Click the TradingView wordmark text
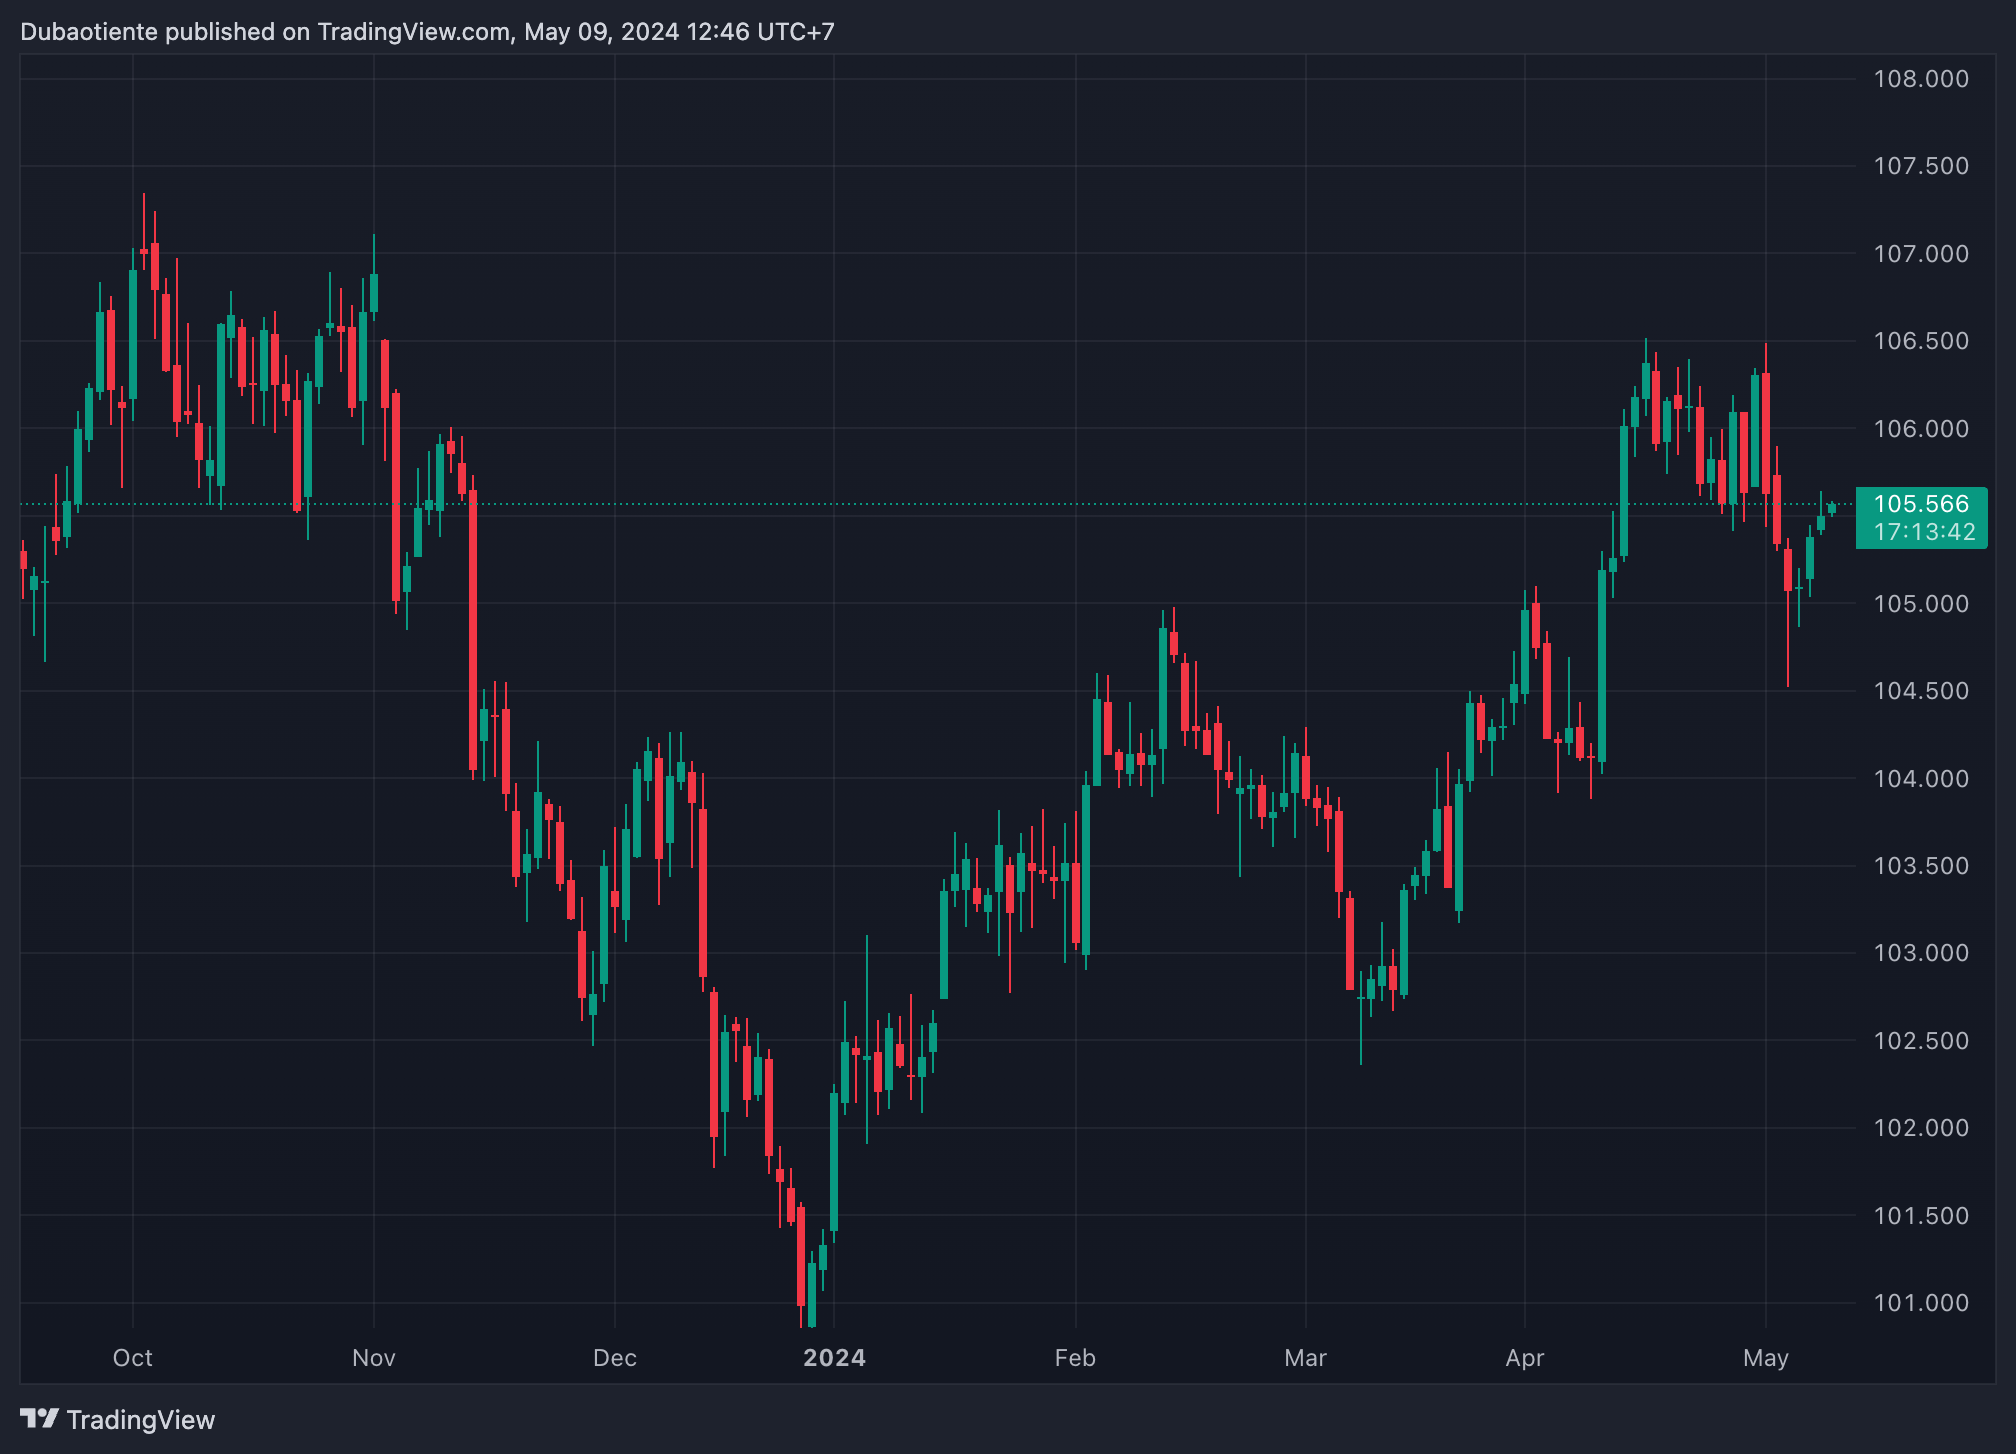The height and width of the screenshot is (1454, 2016). (141, 1420)
